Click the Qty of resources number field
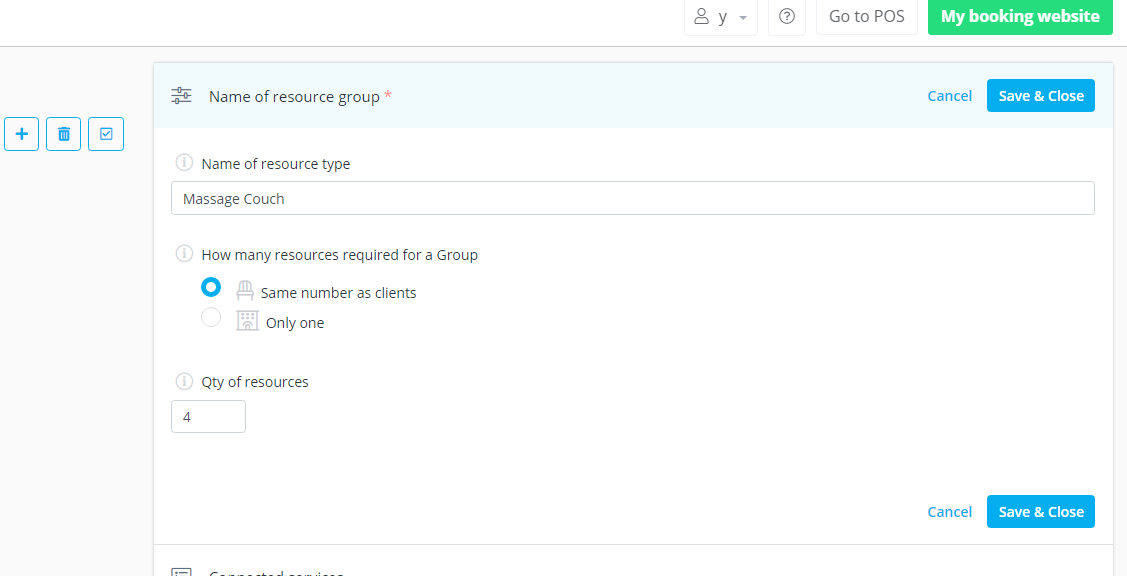Viewport: 1127px width, 576px height. tap(208, 417)
